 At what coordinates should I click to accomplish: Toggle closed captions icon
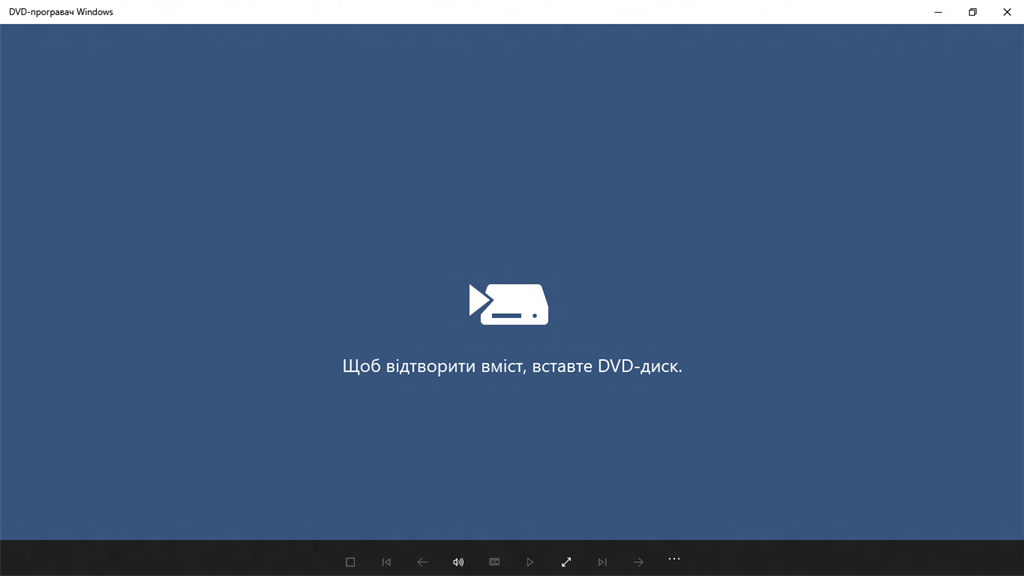tap(494, 562)
